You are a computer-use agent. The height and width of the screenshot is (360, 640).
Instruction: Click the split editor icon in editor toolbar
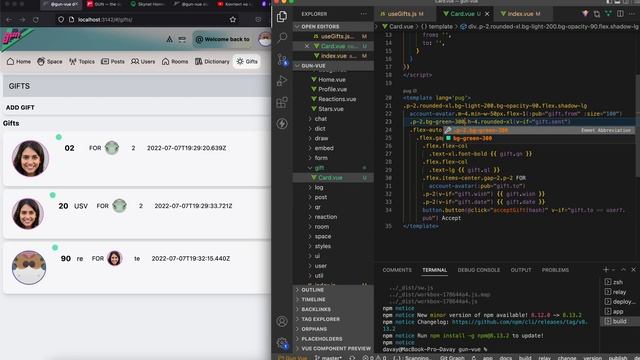(620, 14)
